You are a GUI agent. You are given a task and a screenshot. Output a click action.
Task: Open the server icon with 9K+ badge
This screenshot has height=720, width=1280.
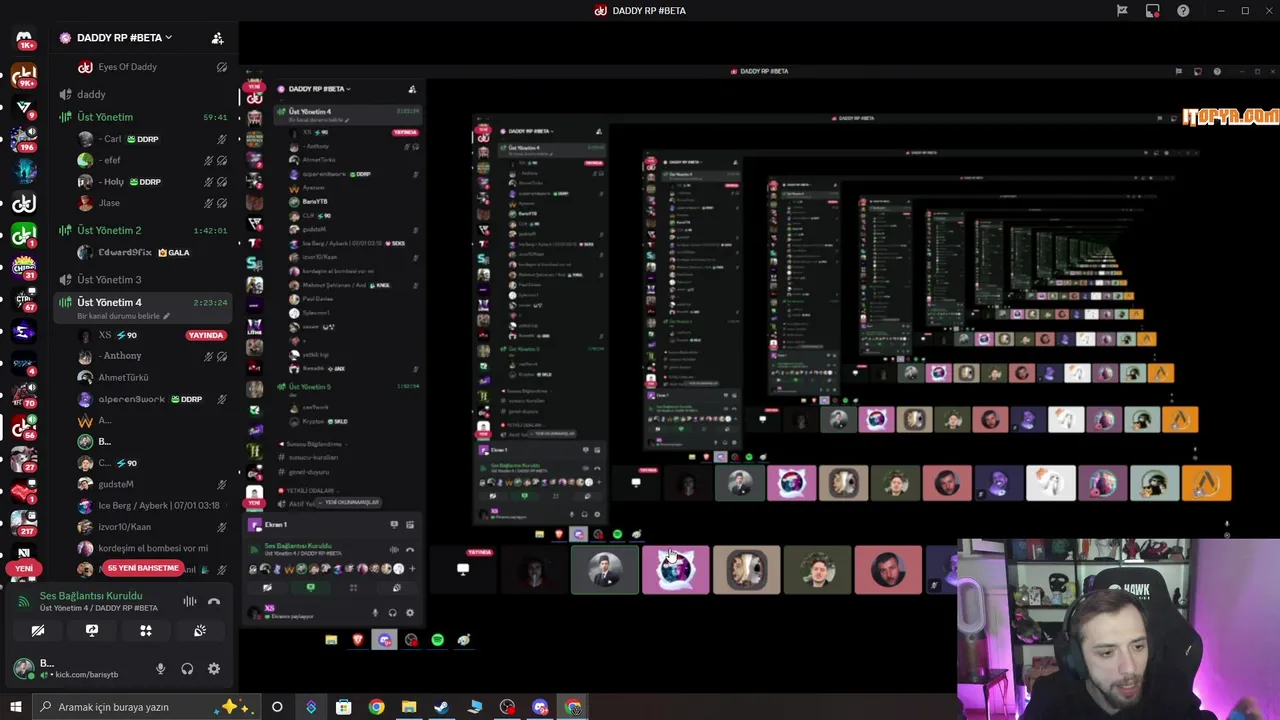click(24, 76)
